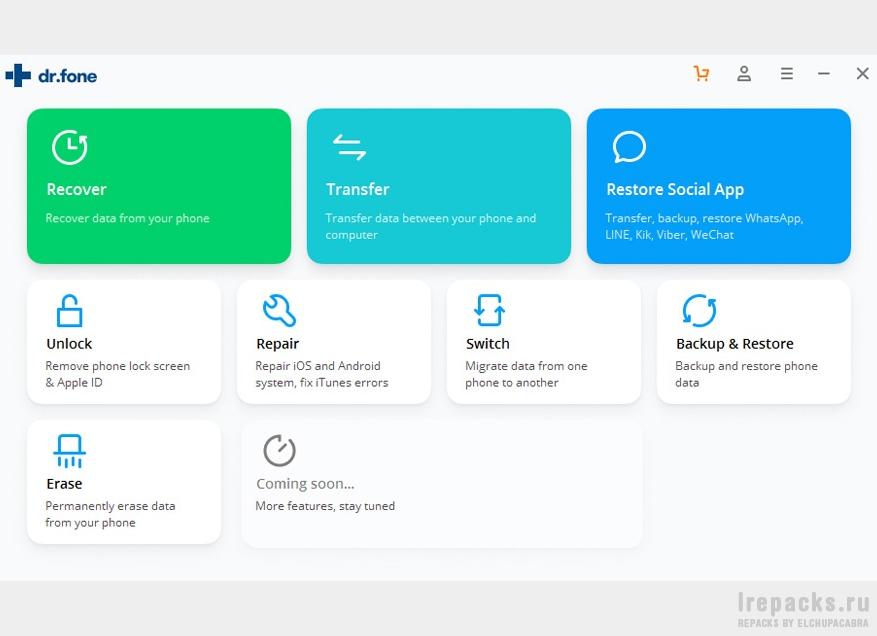The width and height of the screenshot is (877, 636).
Task: Open the shopping cart in title bar
Action: coord(701,74)
